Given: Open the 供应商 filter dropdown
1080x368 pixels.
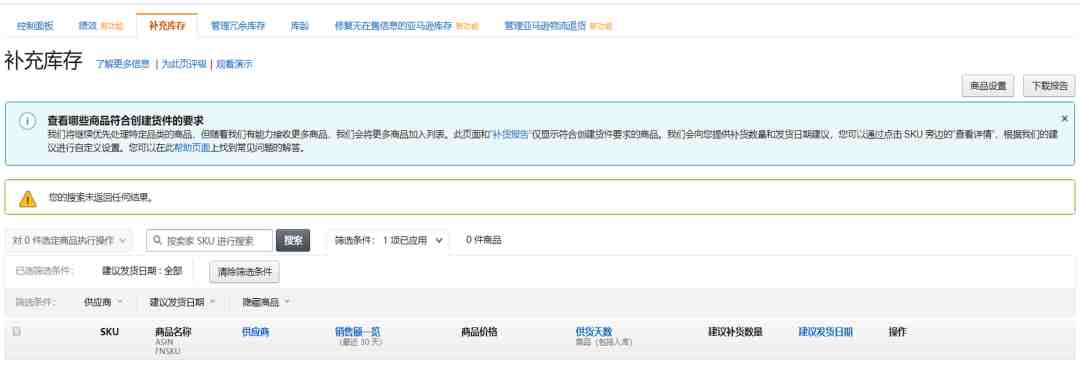Looking at the screenshot, I should pos(103,302).
